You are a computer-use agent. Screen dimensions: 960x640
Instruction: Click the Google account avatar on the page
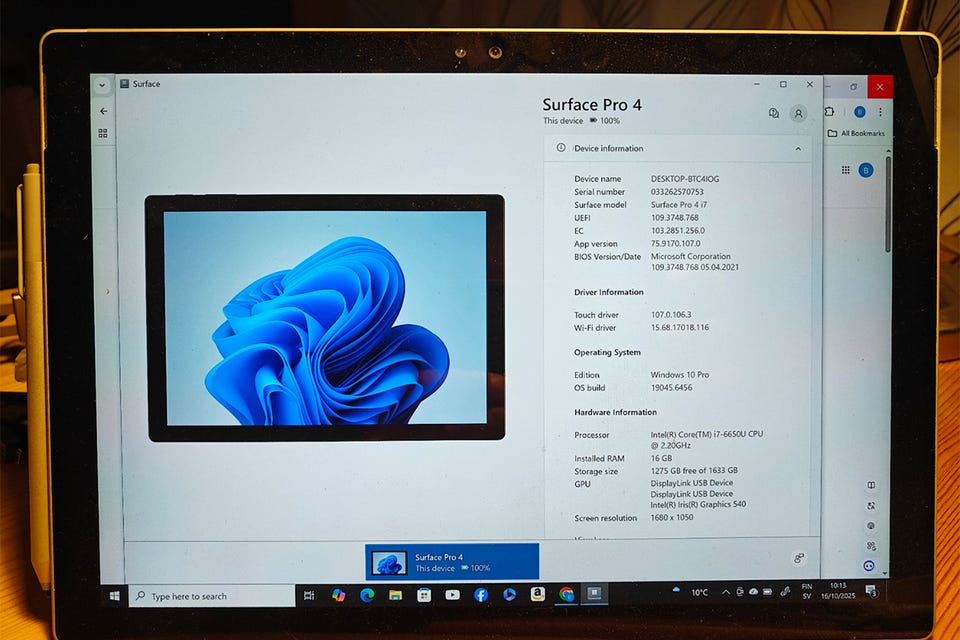pyautogui.click(x=866, y=170)
